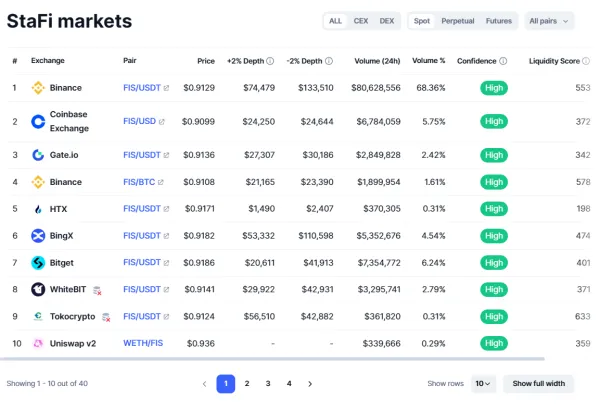Click the horizontal table scrollbar

[272, 359]
